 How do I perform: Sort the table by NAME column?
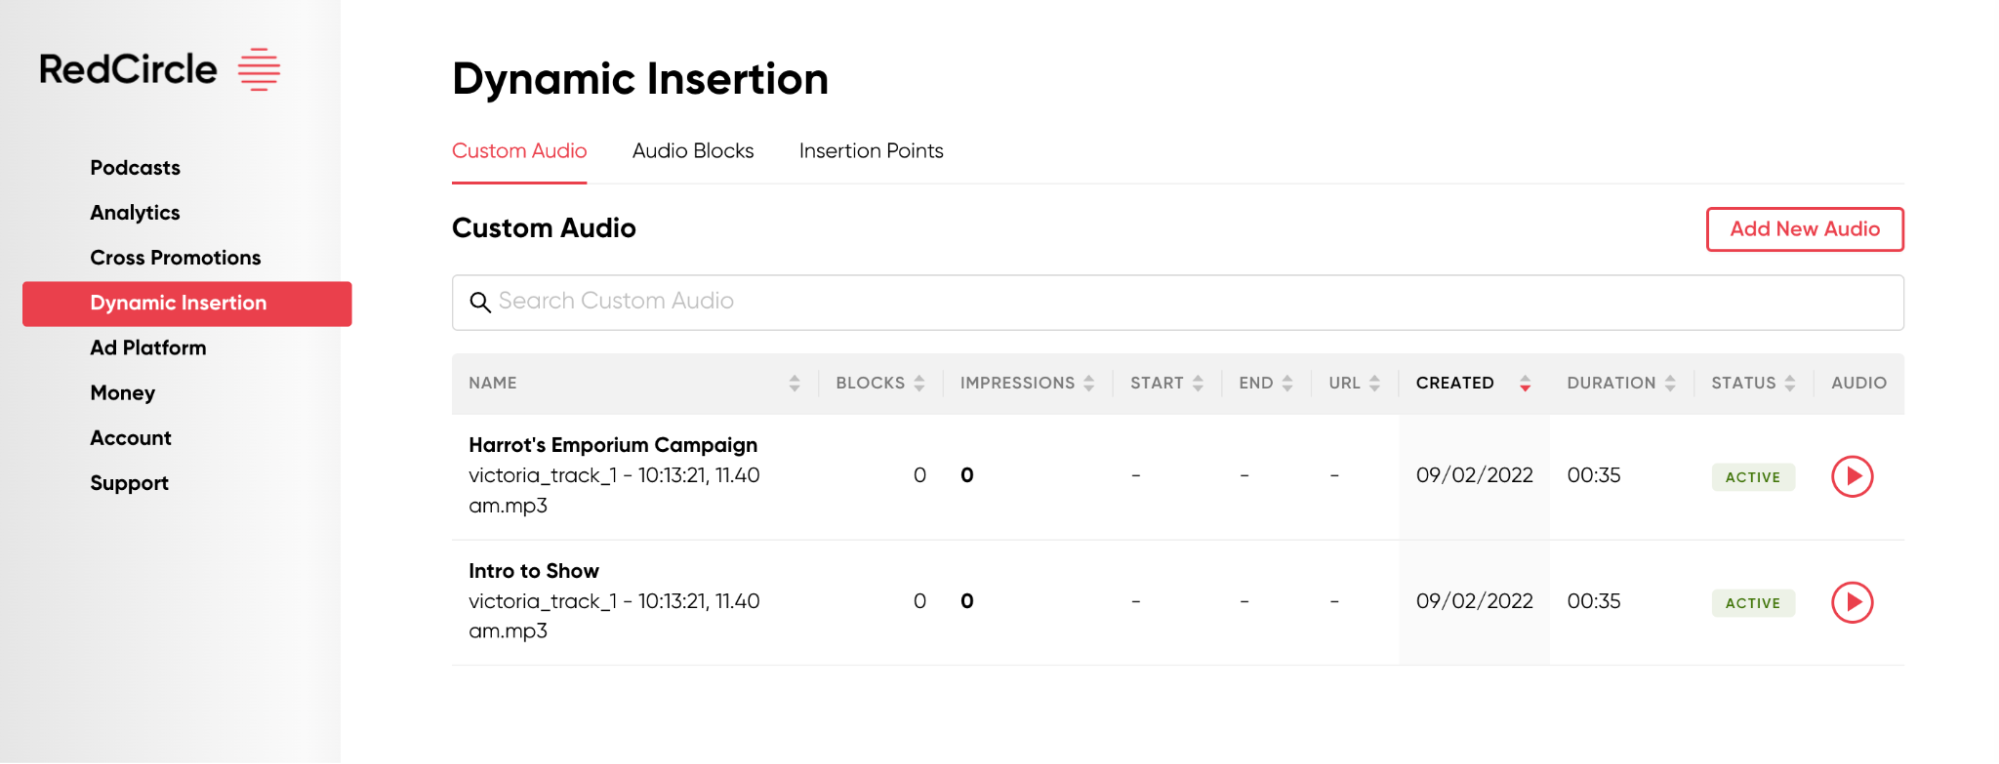(794, 383)
